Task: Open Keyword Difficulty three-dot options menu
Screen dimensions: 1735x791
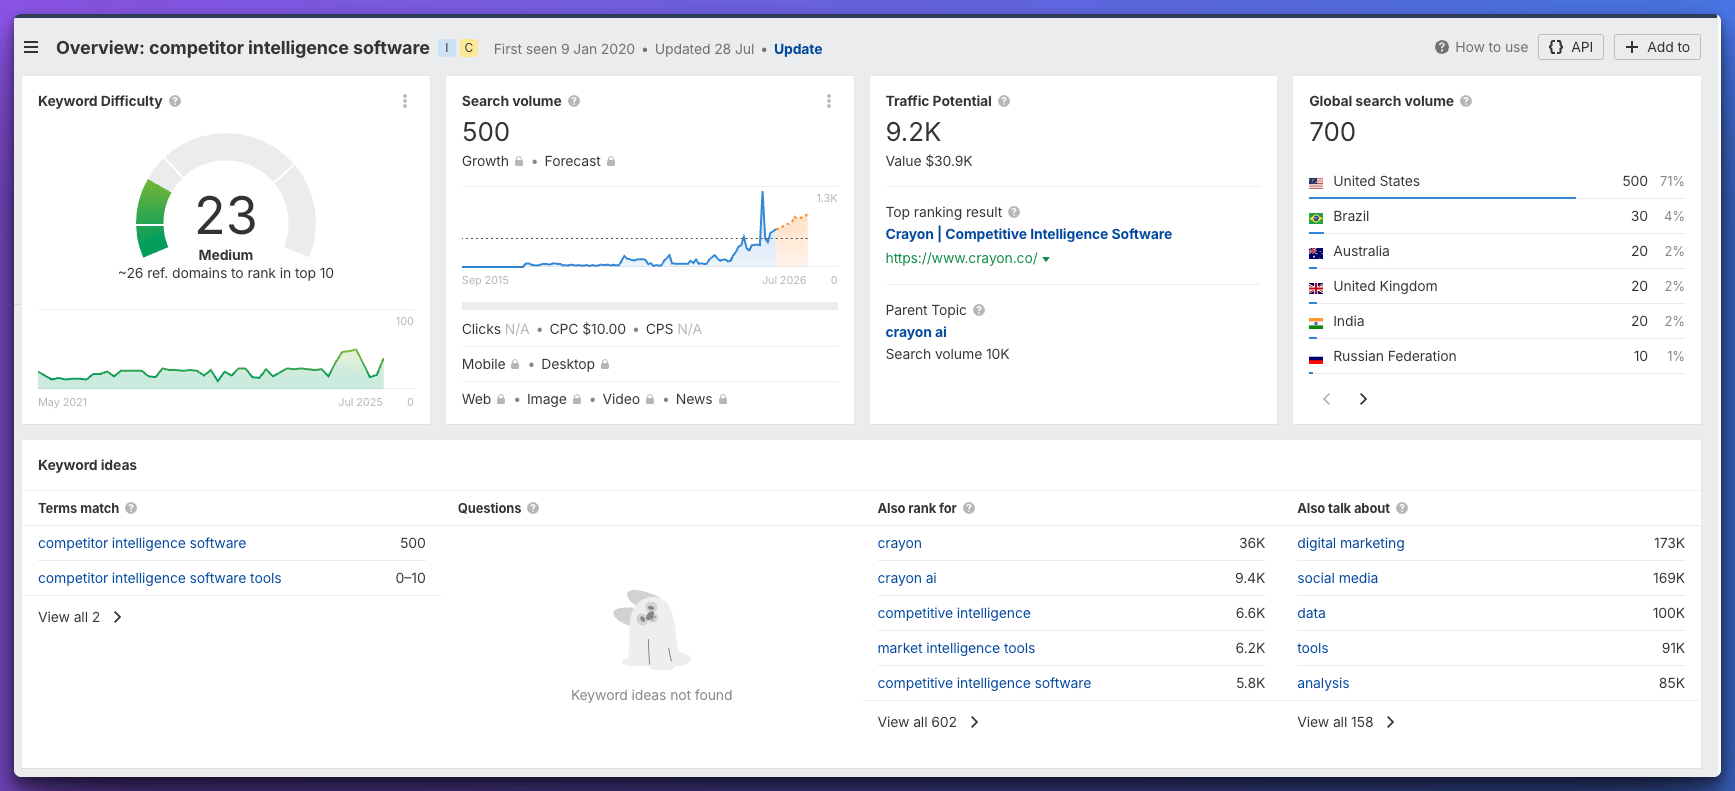Action: (405, 101)
